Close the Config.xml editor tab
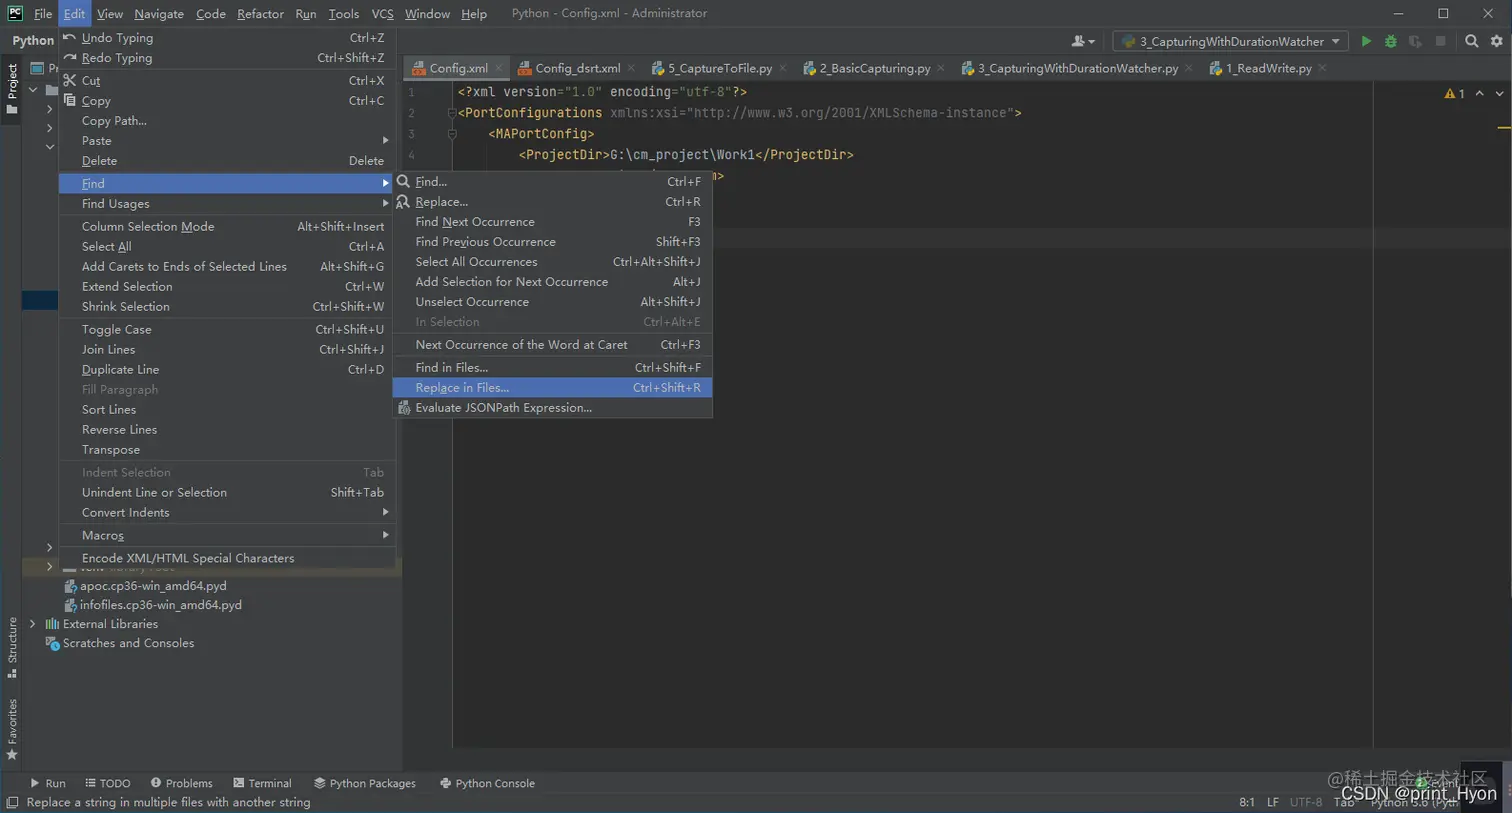 pyautogui.click(x=498, y=68)
